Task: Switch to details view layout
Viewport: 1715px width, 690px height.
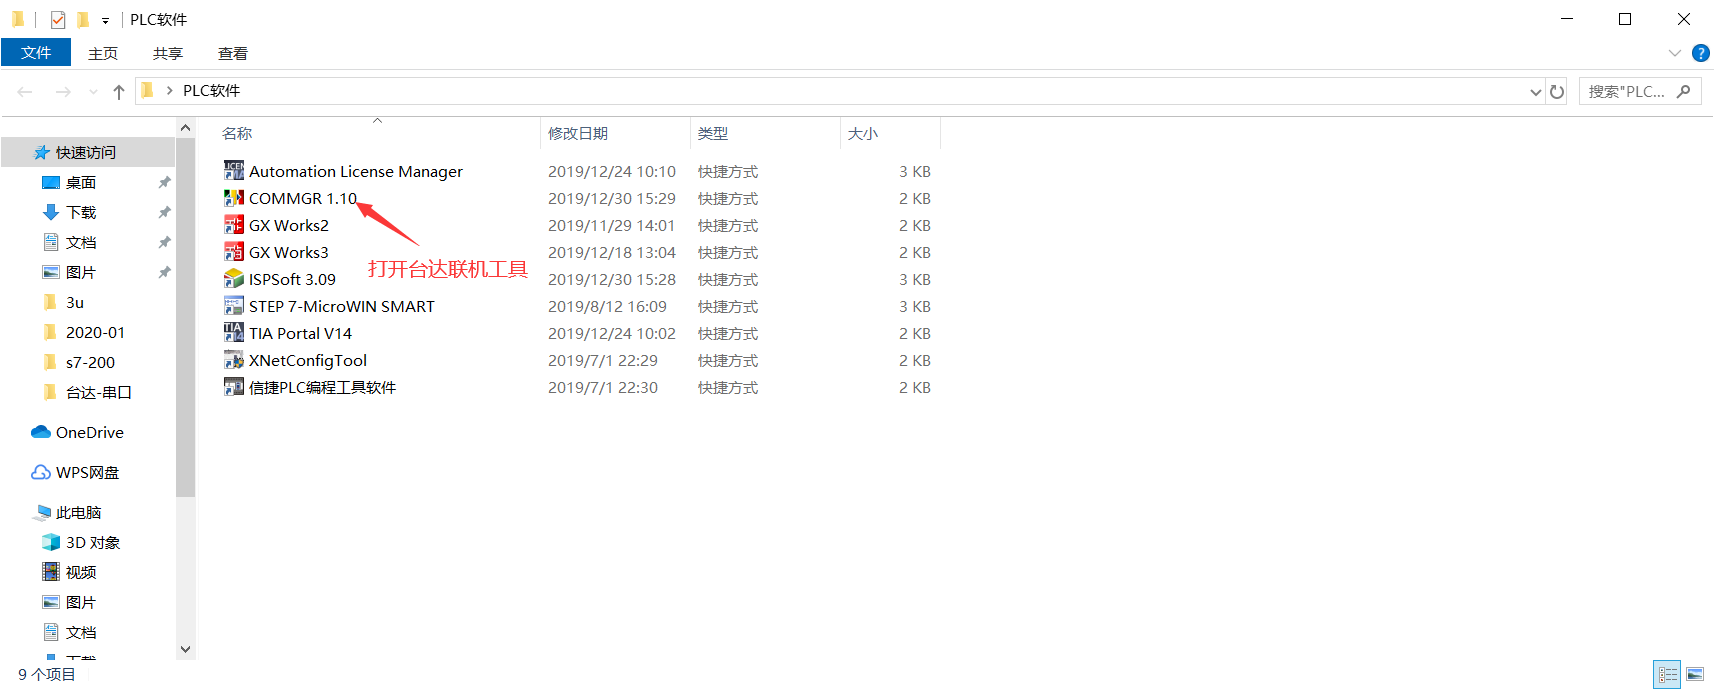Action: click(1667, 675)
